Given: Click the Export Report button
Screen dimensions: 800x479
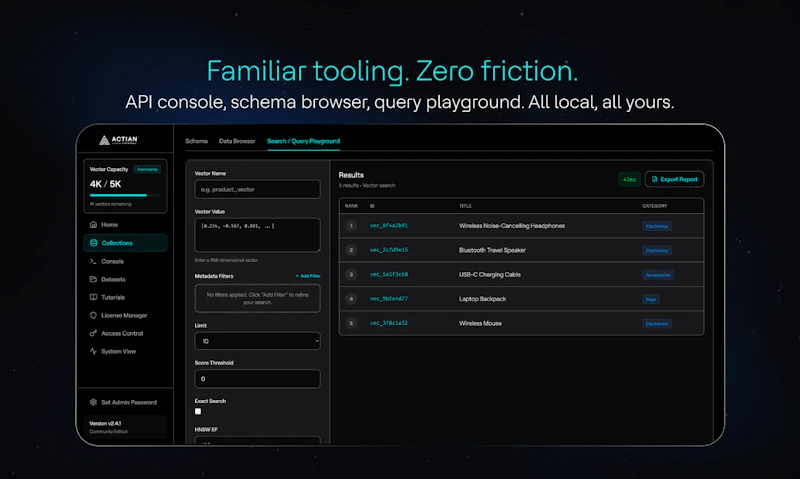Looking at the screenshot, I should [674, 179].
